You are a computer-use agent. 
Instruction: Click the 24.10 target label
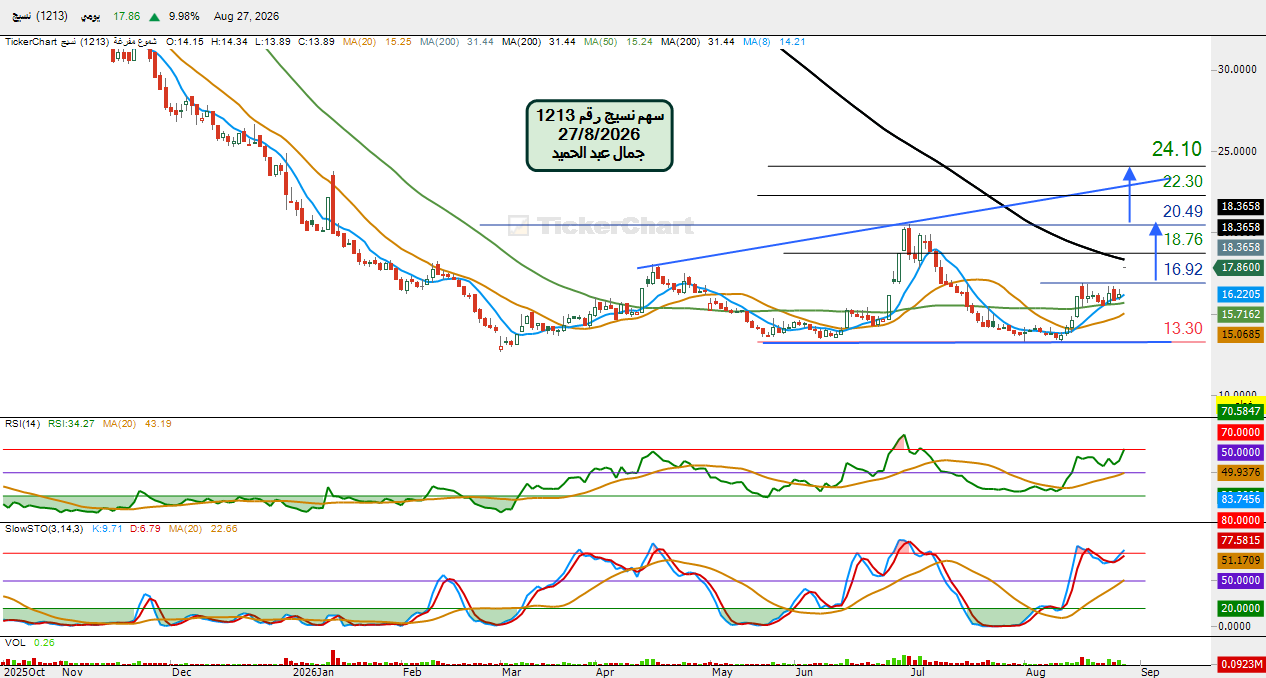point(1176,149)
